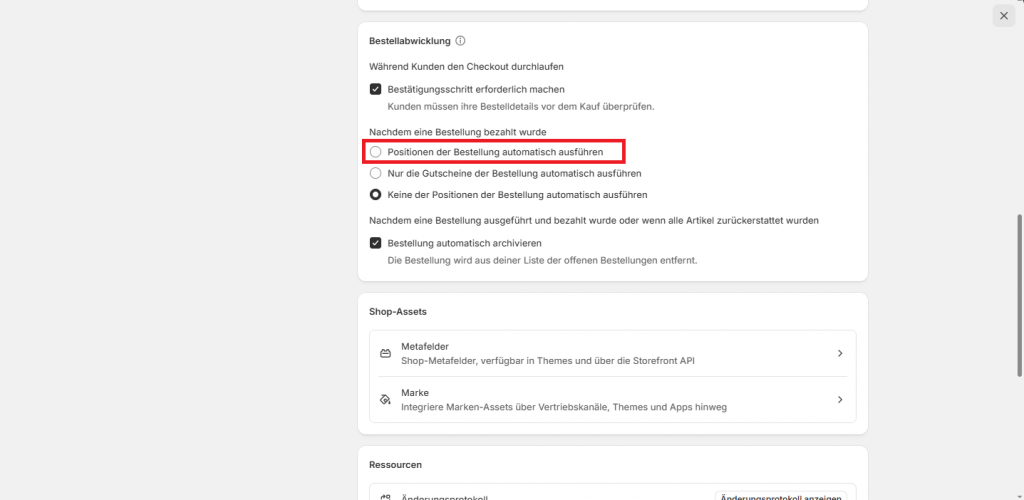This screenshot has width=1024, height=500.
Task: Click the Änderungsprotokoll icon
Action: [385, 497]
